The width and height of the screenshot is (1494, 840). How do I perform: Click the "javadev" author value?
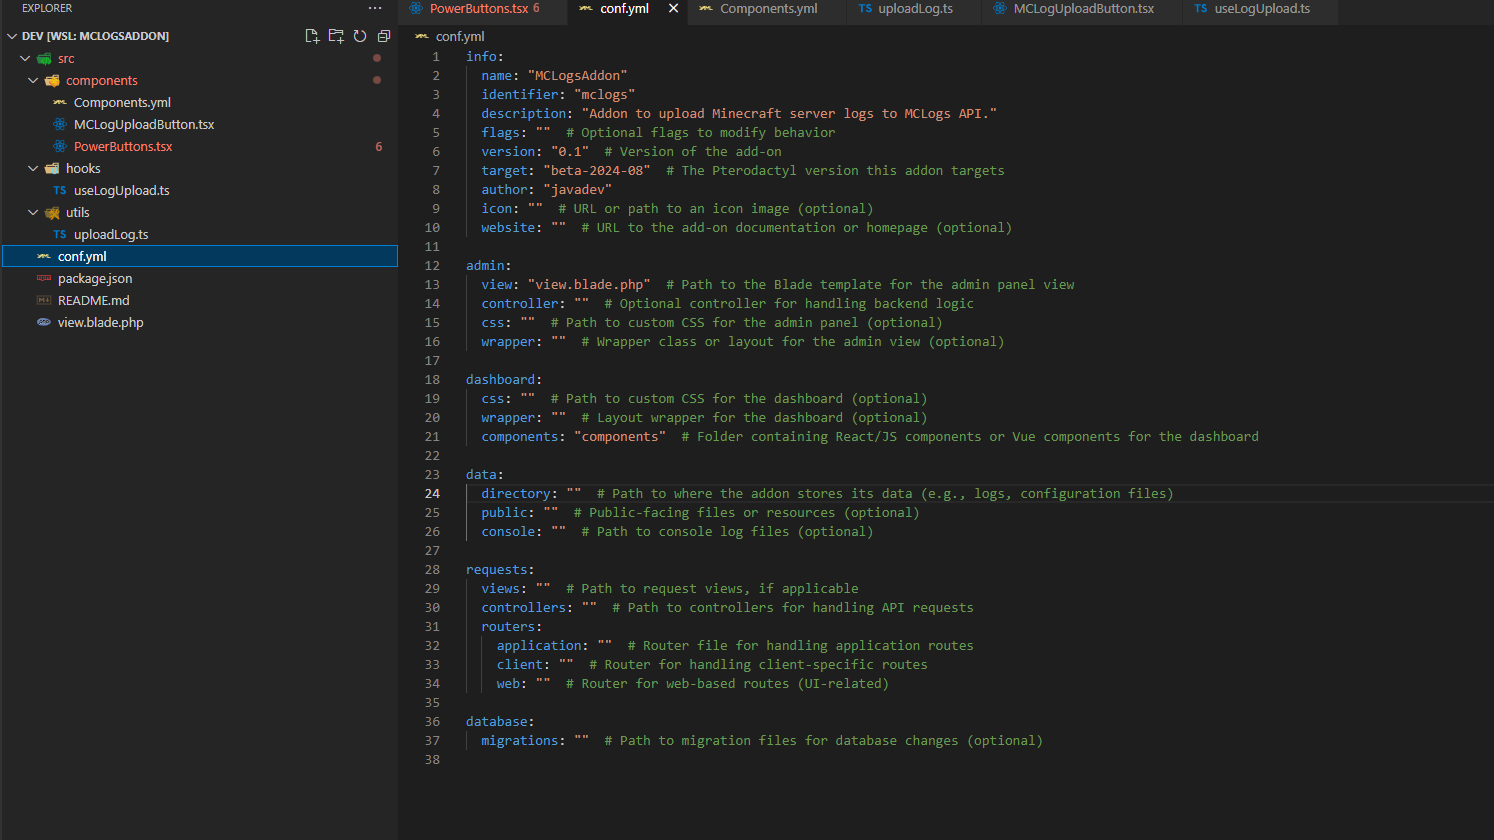tap(578, 189)
